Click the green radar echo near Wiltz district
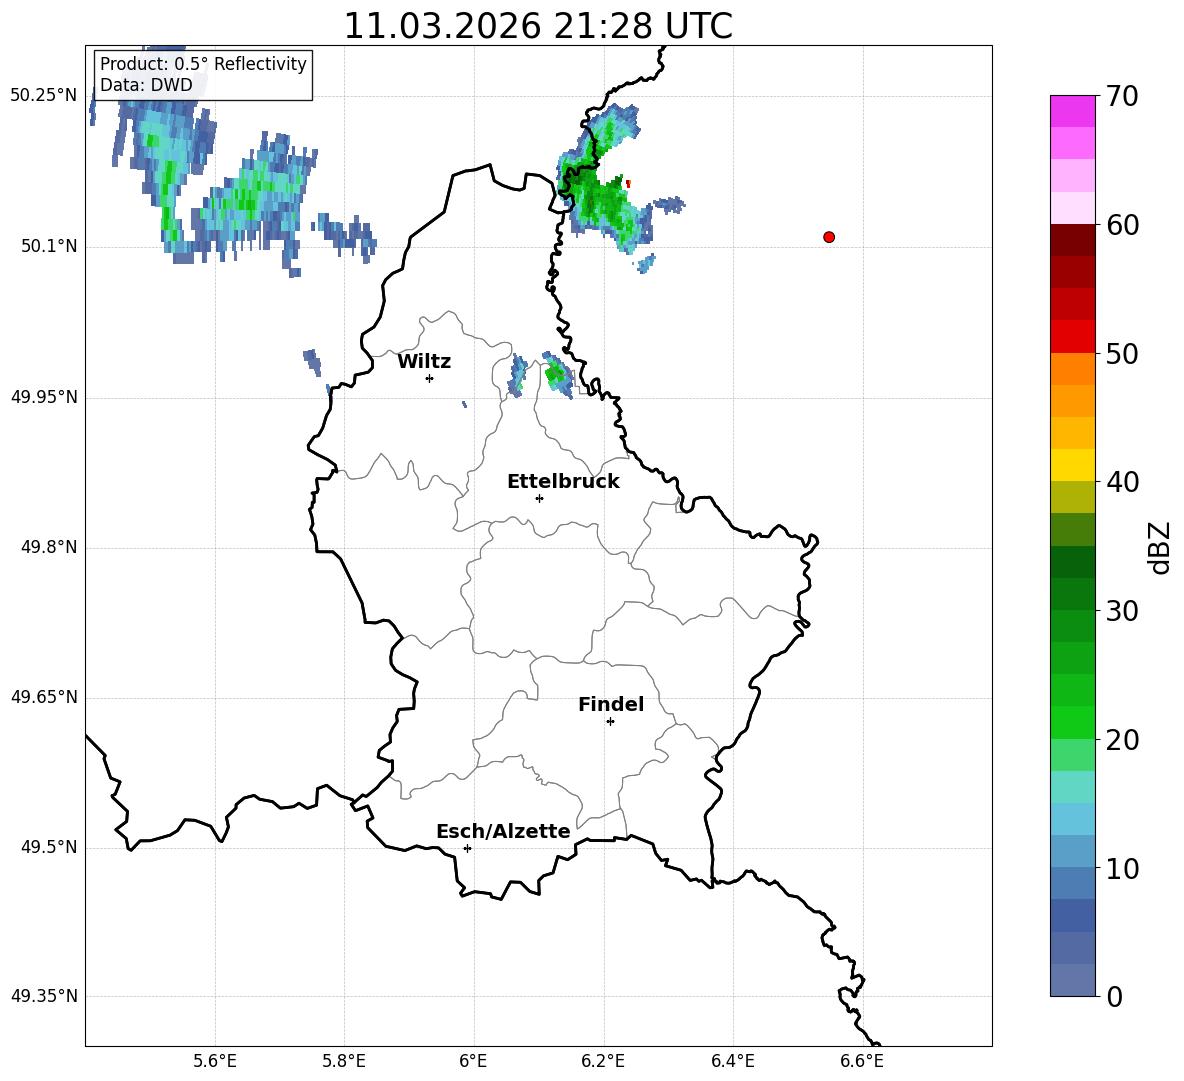Screen dimensions: 1184x1081 pyautogui.click(x=557, y=374)
